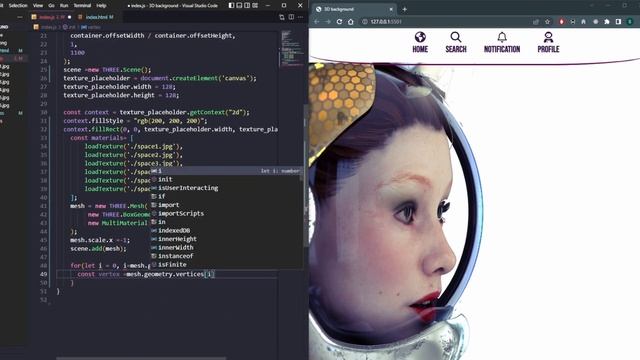The height and width of the screenshot is (360, 640).
Task: Click the share page icon in address bar
Action: tap(536, 22)
